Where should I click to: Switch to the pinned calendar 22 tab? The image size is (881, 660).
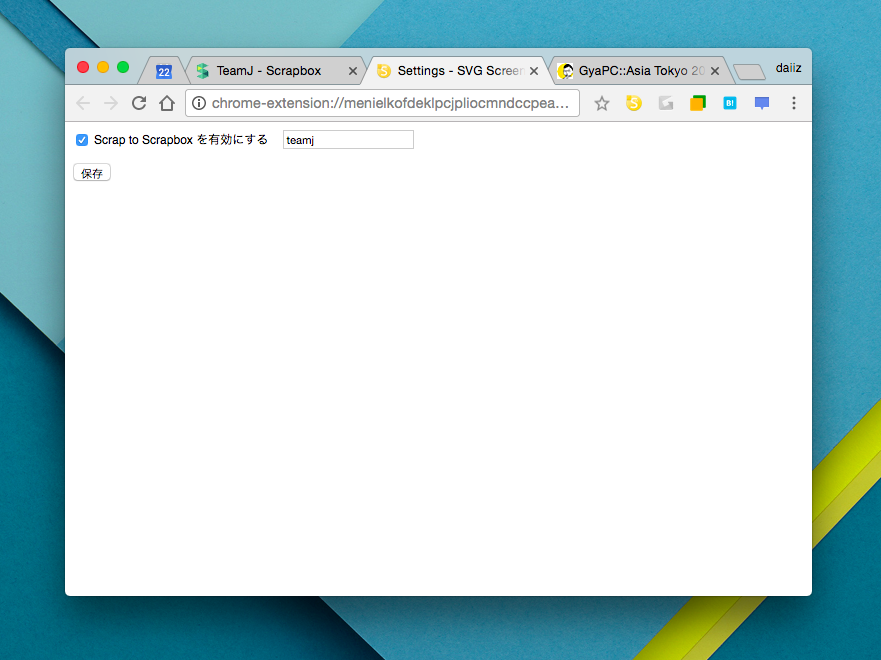pyautogui.click(x=164, y=71)
